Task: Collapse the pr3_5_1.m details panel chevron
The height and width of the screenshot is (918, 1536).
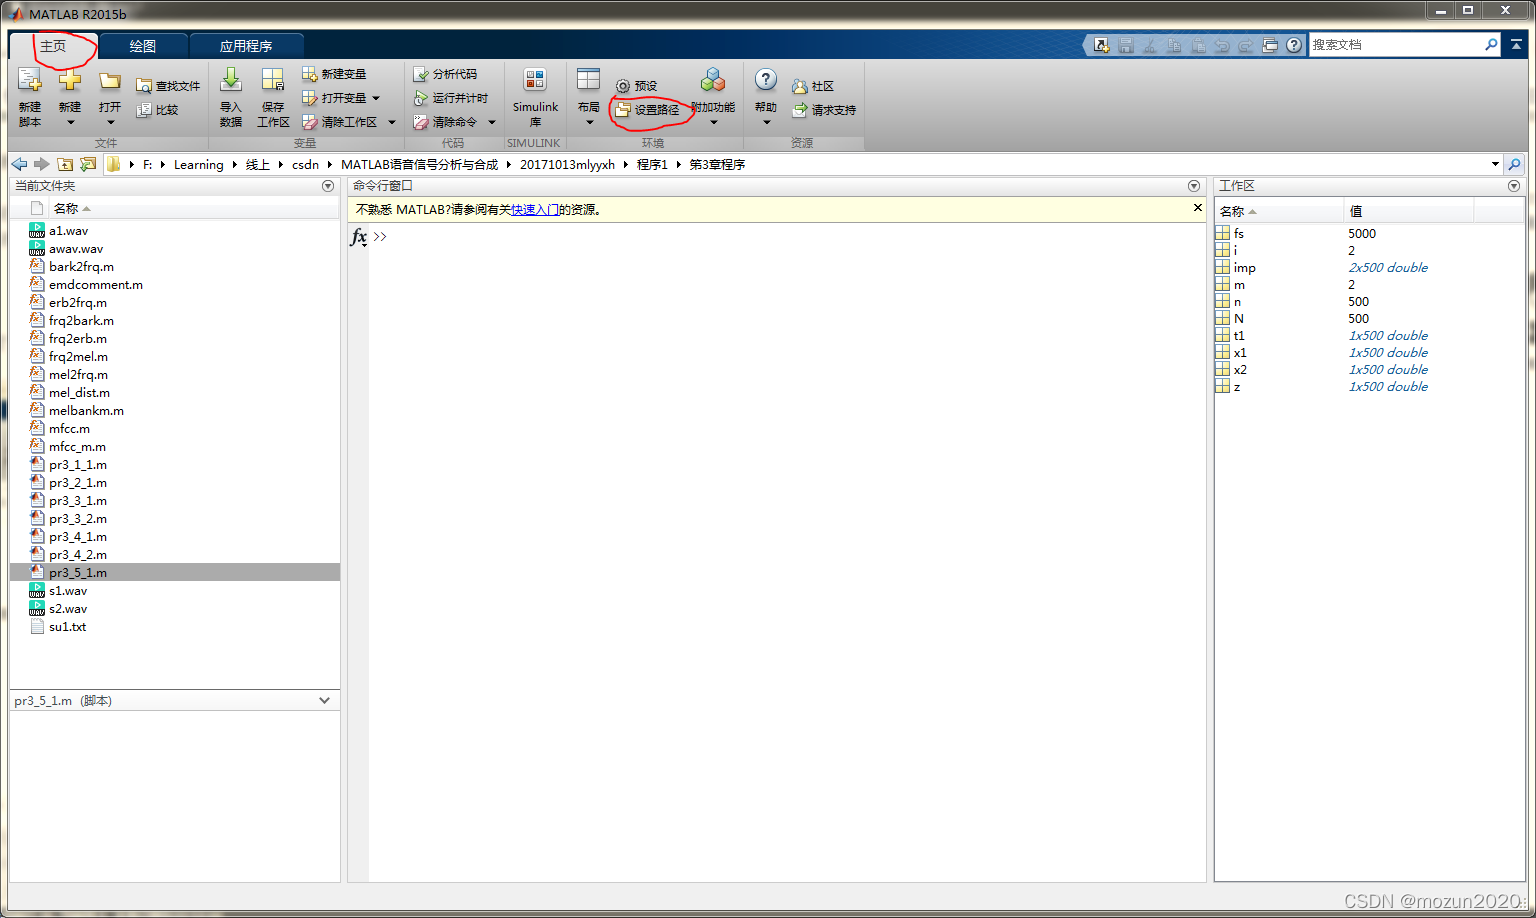Action: [x=324, y=700]
